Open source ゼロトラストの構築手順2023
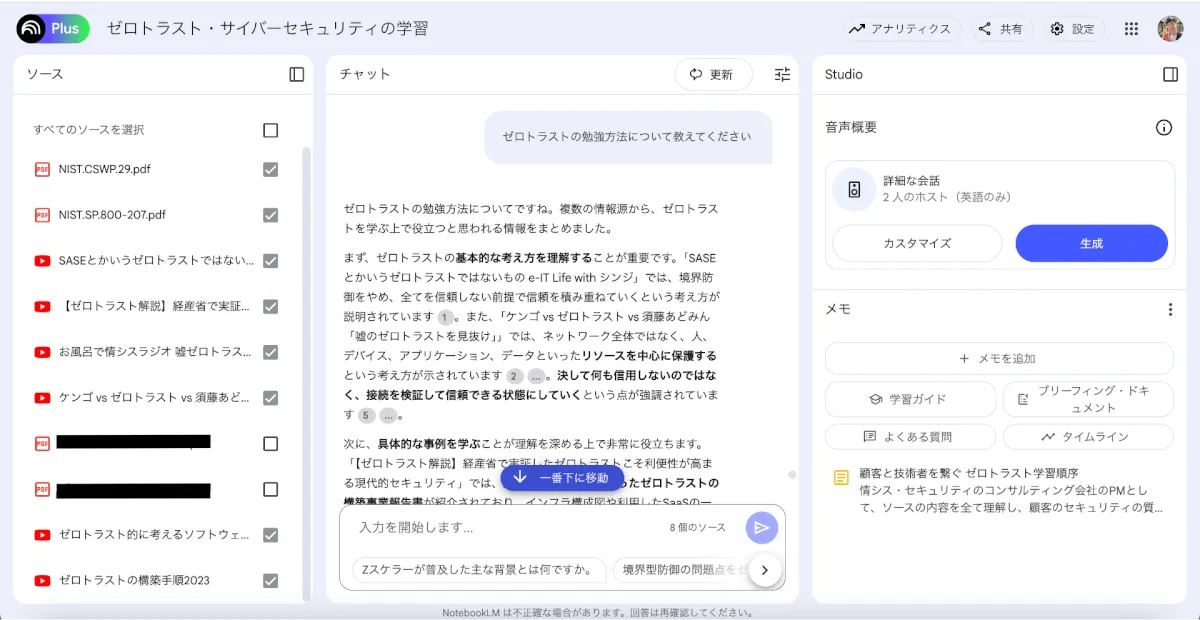Screen dimensions: 1200x620 coord(134,580)
